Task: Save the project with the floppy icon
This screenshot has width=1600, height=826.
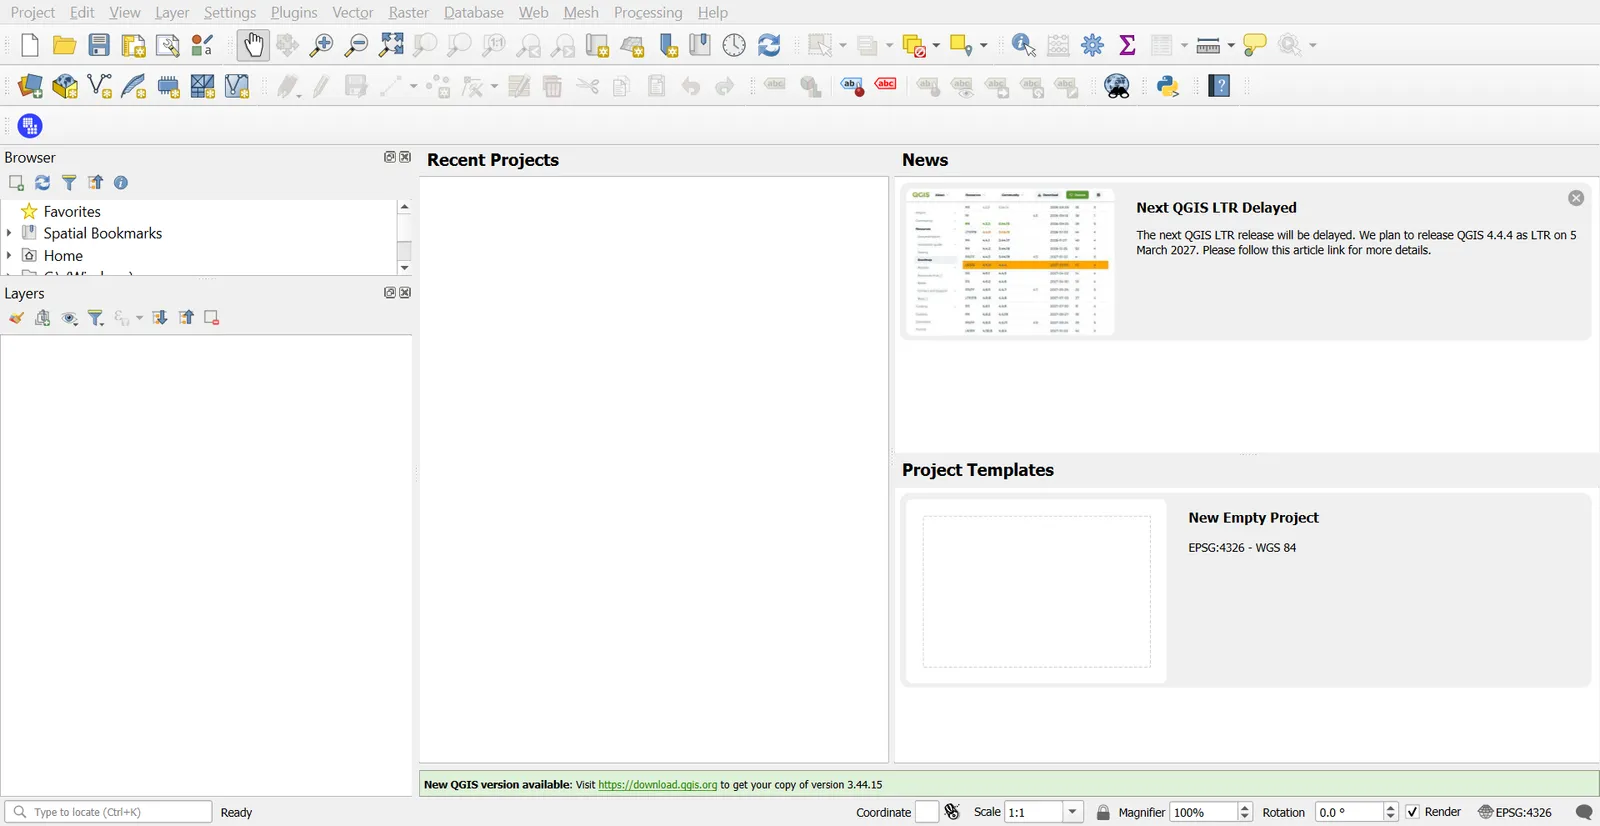Action: tap(99, 45)
